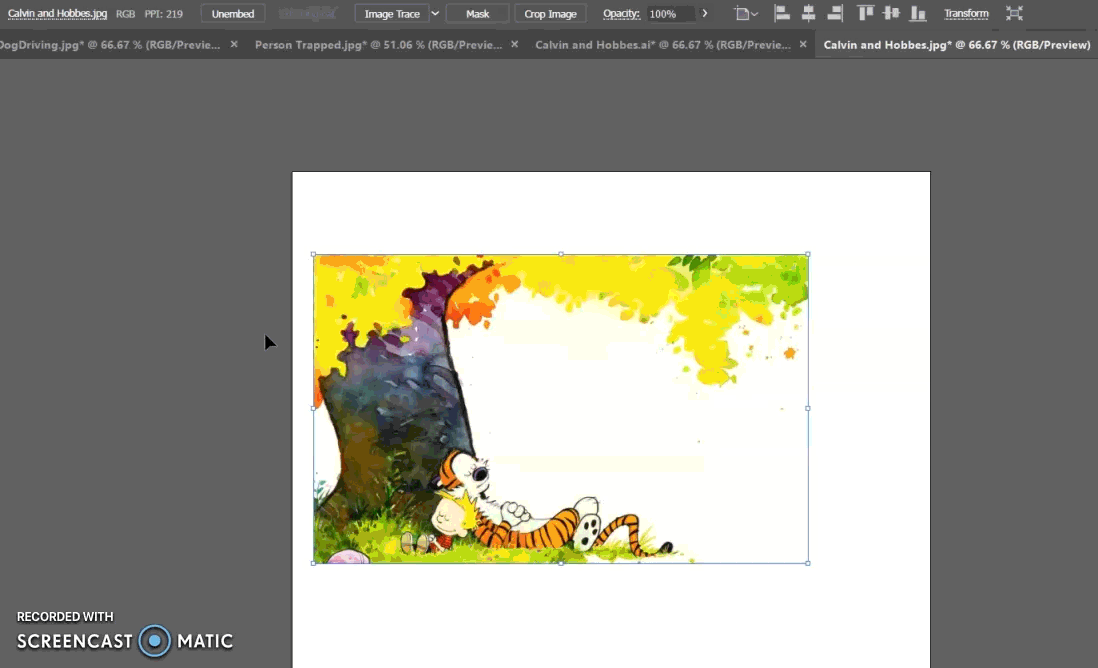Align objects to the horizontal left
Screen dimensions: 1098x668
click(782, 13)
